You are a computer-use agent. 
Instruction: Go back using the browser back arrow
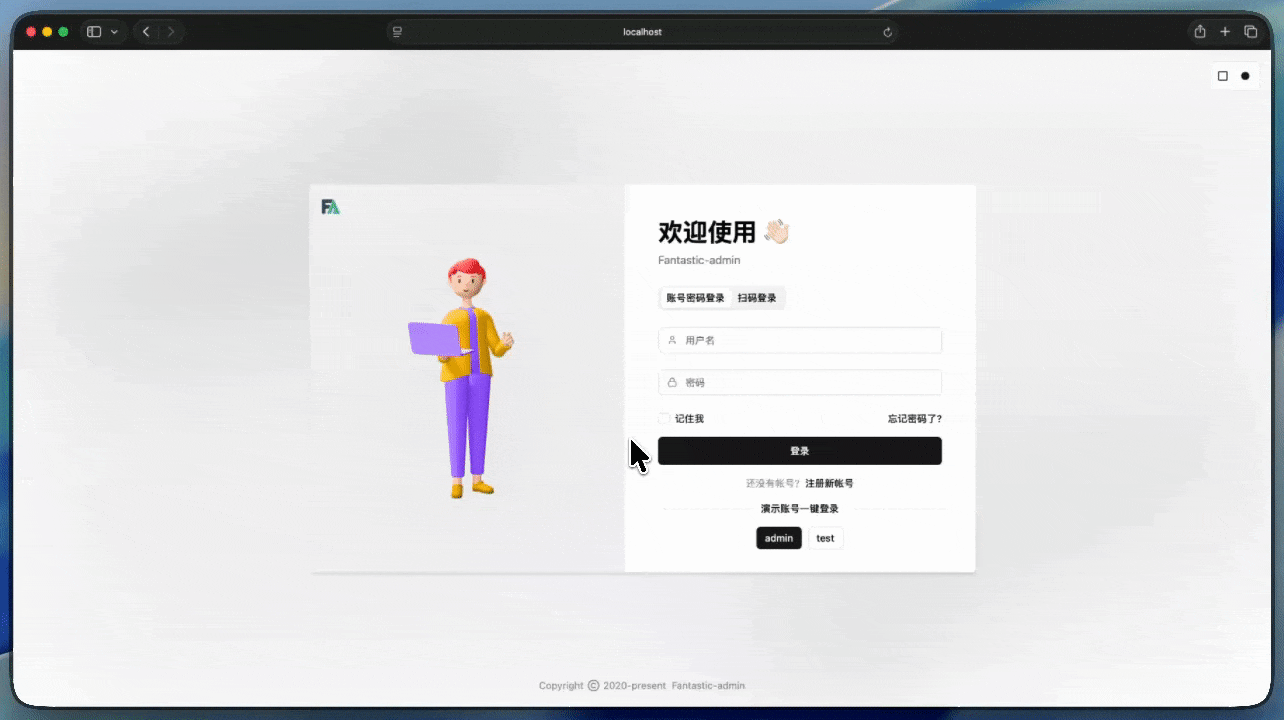[x=146, y=32]
